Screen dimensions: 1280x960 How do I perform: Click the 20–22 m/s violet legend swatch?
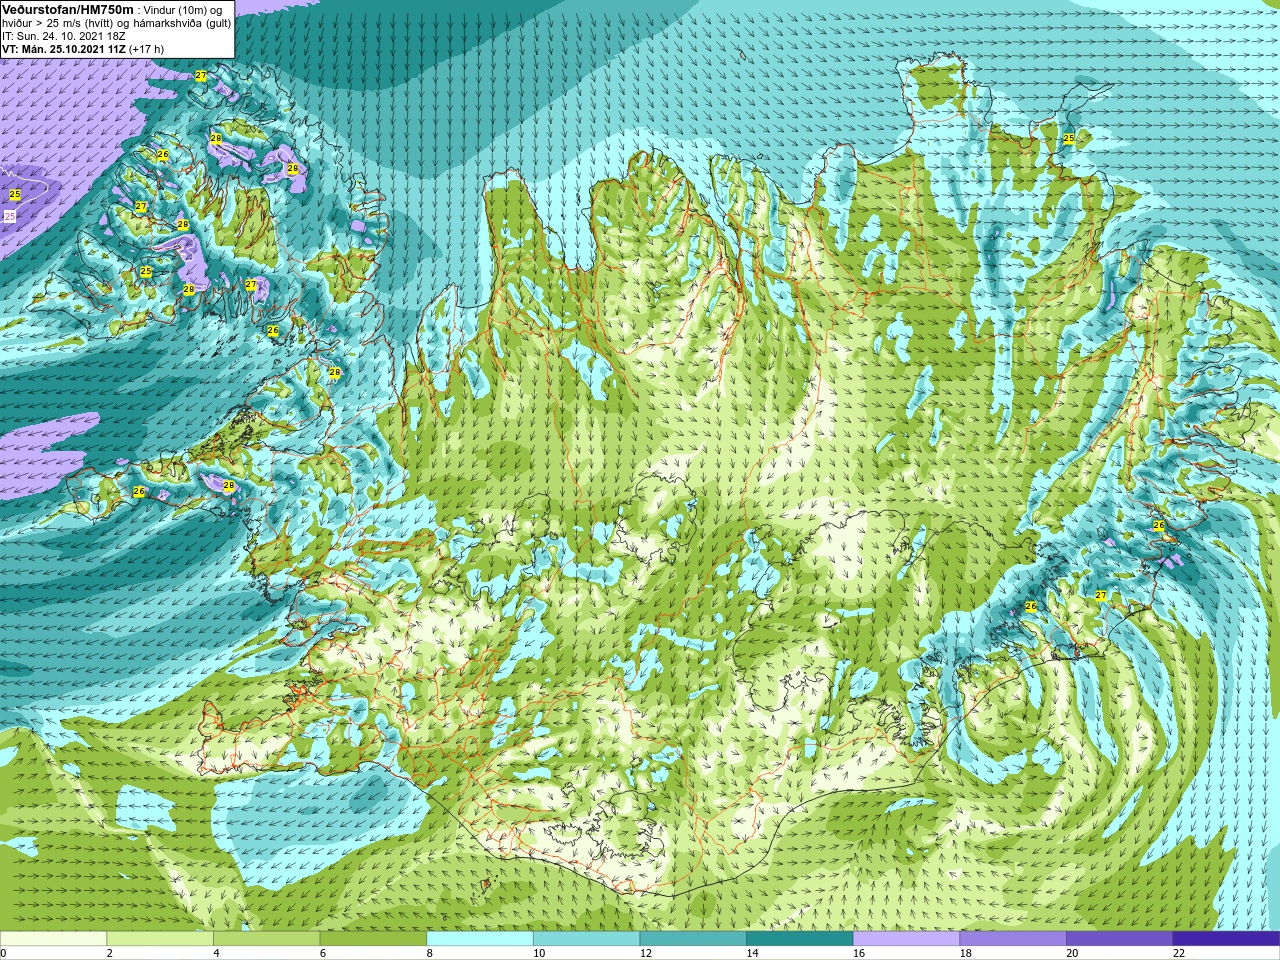coord(1120,939)
